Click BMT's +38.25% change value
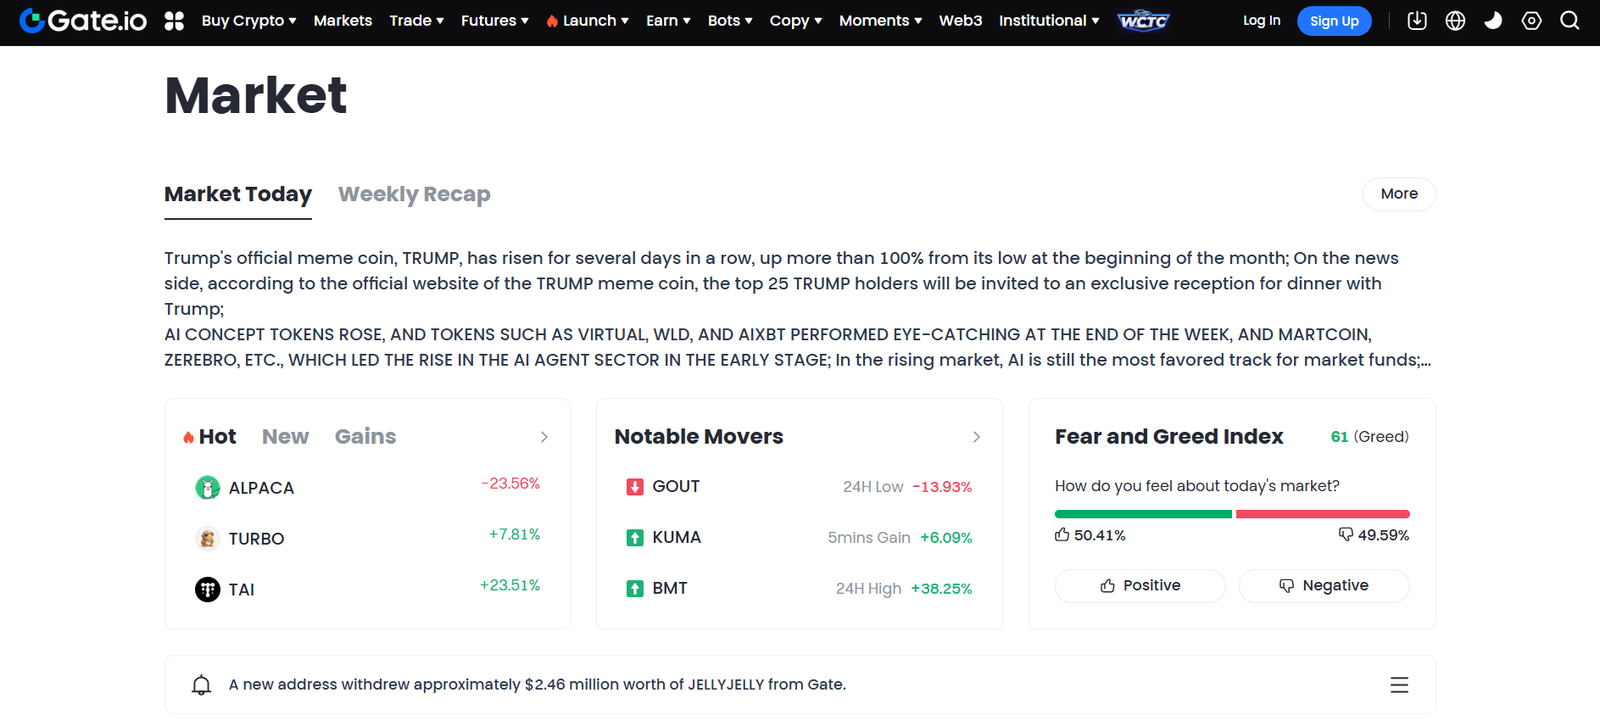The width and height of the screenshot is (1600, 728). [941, 589]
